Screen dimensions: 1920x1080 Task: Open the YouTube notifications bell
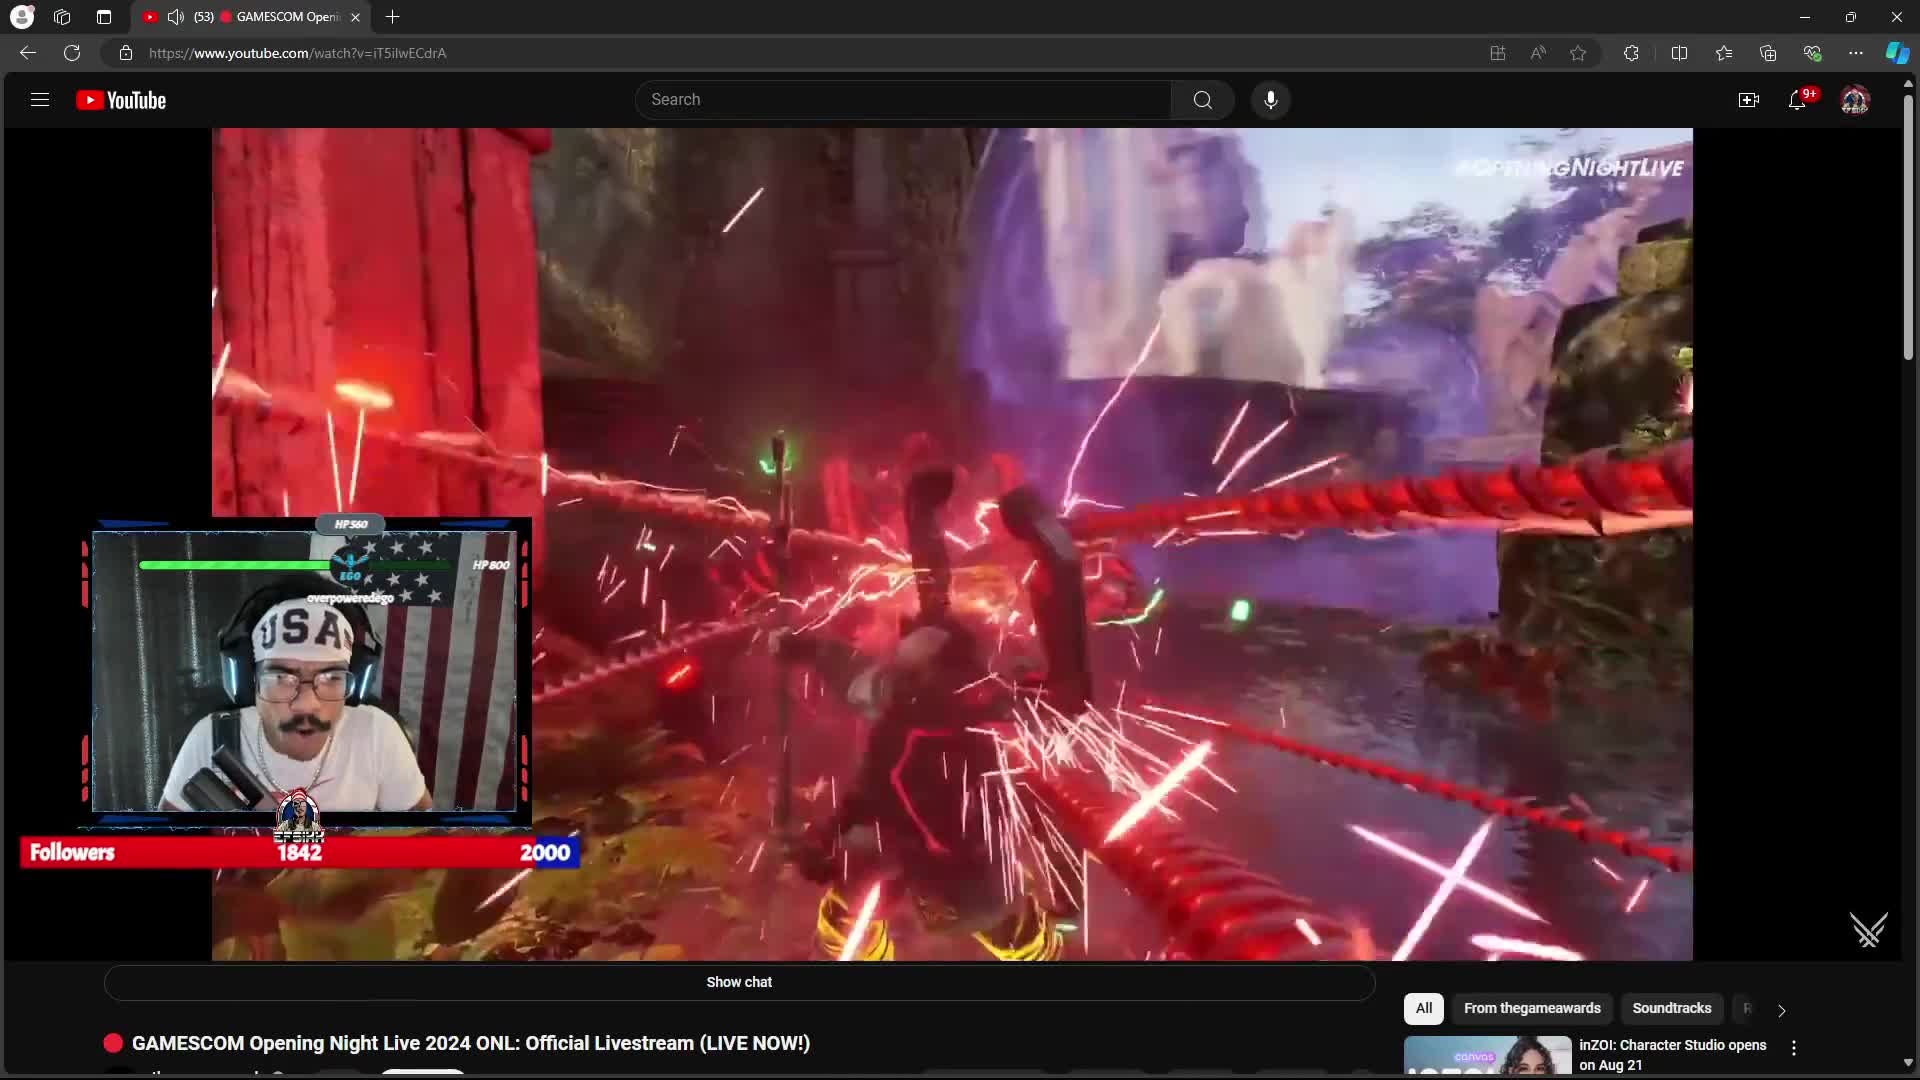[x=1797, y=100]
